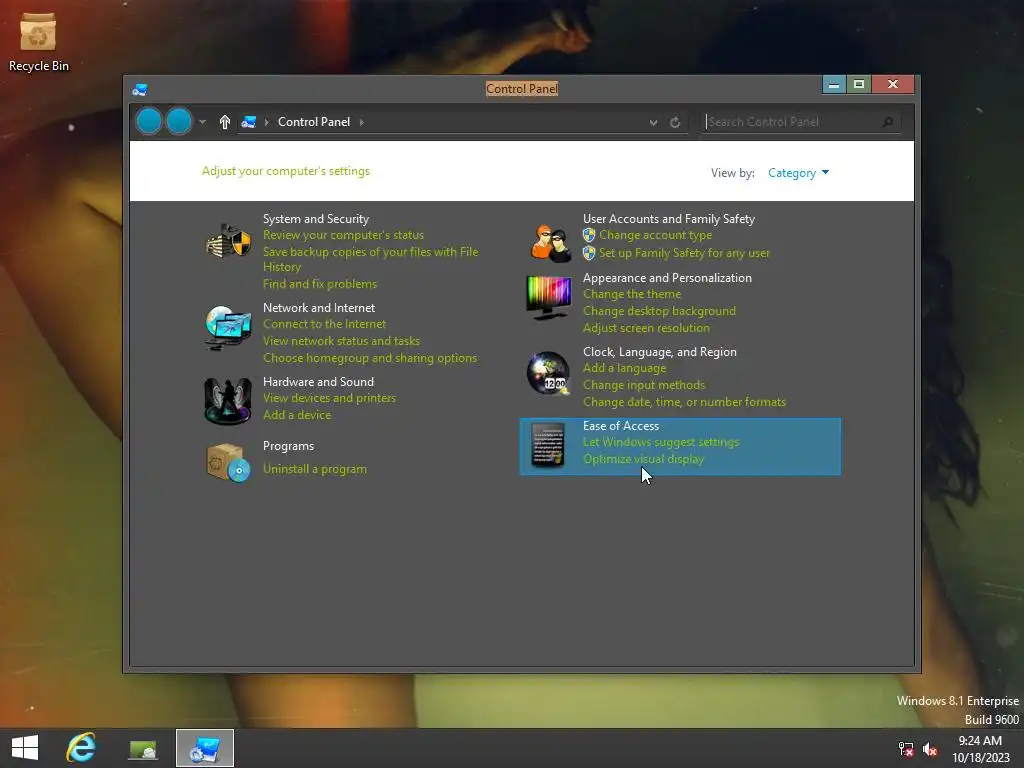Click Change the theme
The height and width of the screenshot is (768, 1024).
632,294
